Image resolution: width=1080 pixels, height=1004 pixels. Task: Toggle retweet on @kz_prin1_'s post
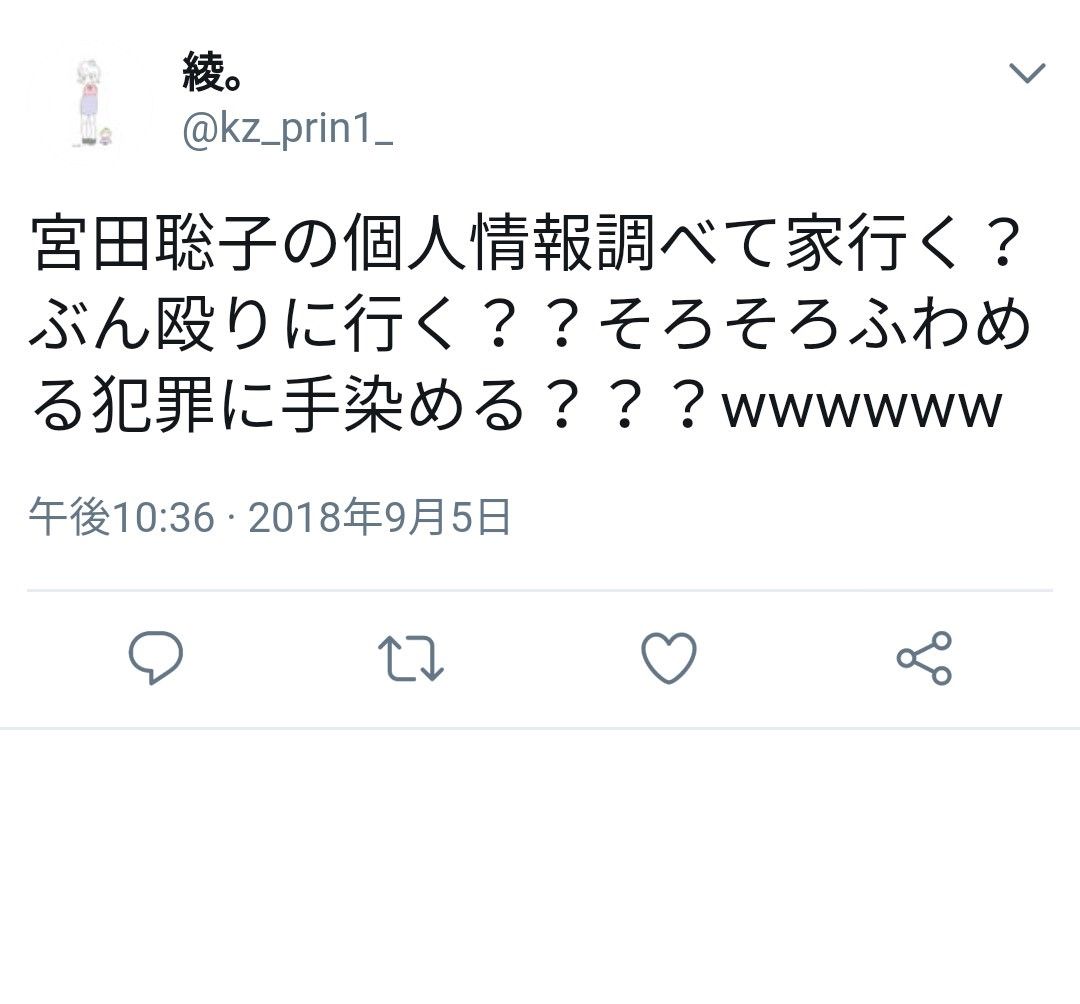coord(411,658)
